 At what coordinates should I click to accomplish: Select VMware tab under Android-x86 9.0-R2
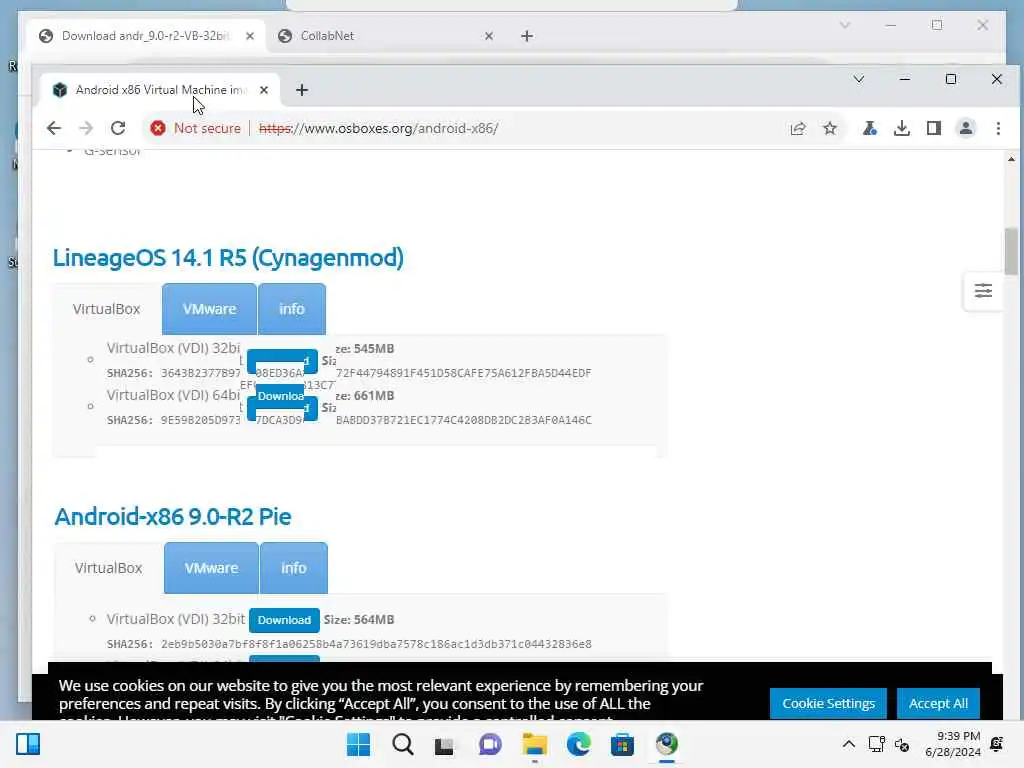coord(211,568)
